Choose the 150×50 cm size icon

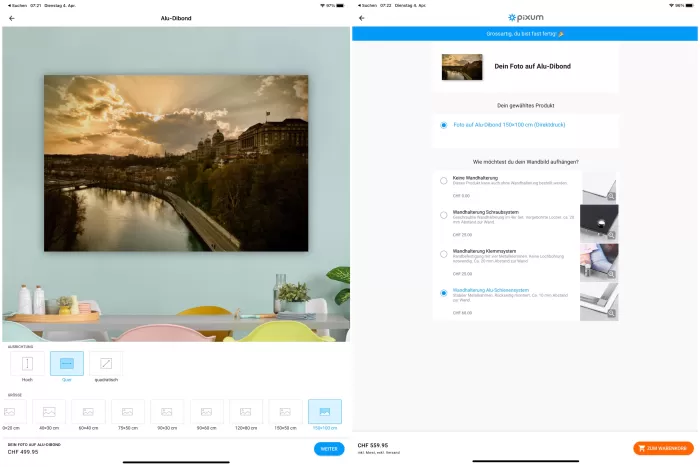pos(285,412)
